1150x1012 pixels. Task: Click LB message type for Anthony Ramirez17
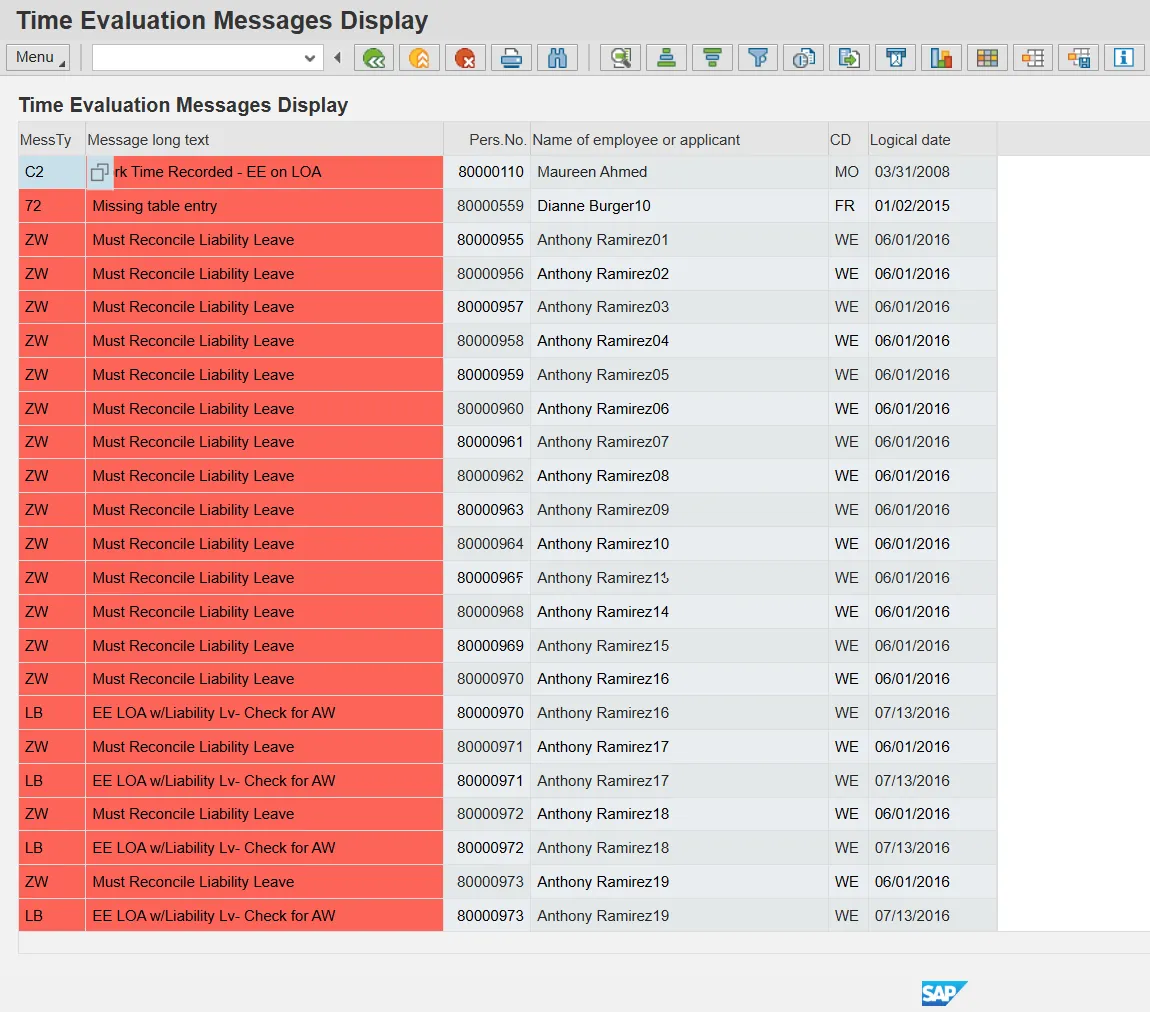[x=52, y=781]
